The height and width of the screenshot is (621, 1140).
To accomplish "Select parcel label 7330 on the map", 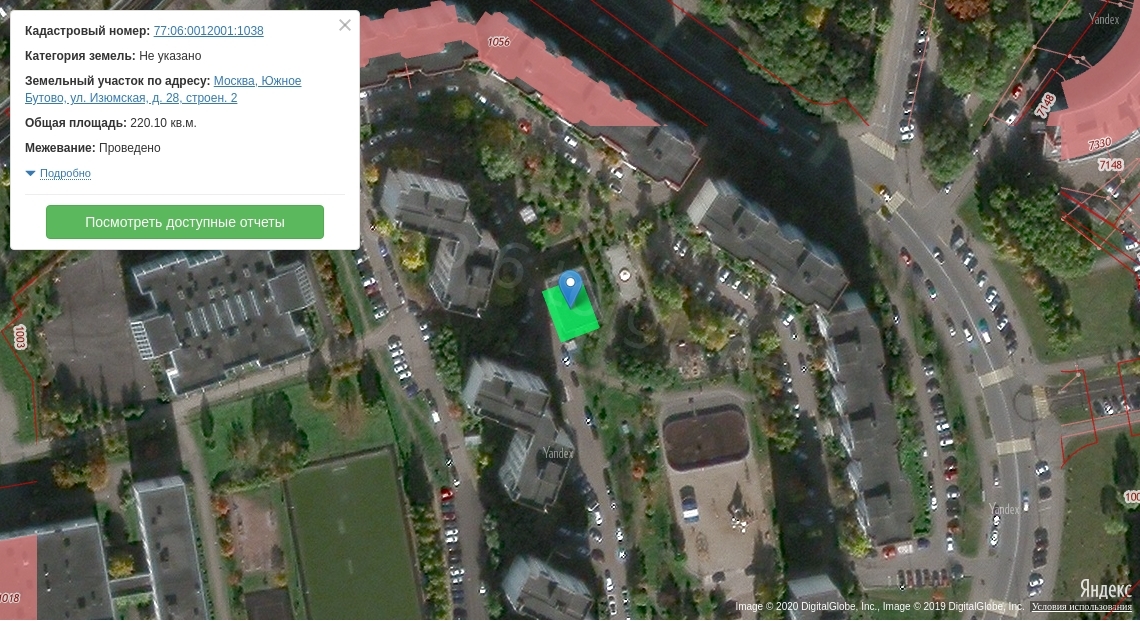I will click(x=1099, y=145).
